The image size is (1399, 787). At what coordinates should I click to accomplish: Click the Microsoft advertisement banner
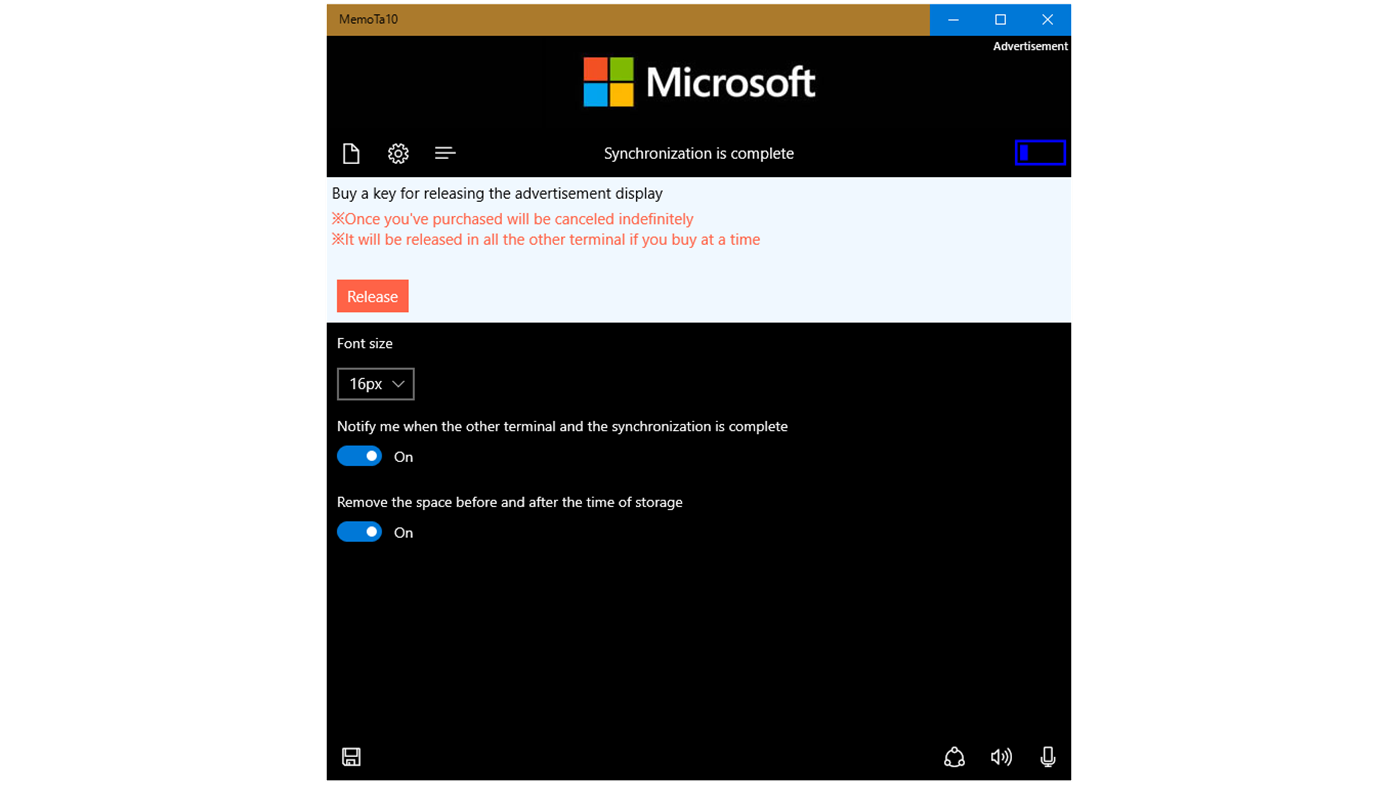(x=699, y=82)
